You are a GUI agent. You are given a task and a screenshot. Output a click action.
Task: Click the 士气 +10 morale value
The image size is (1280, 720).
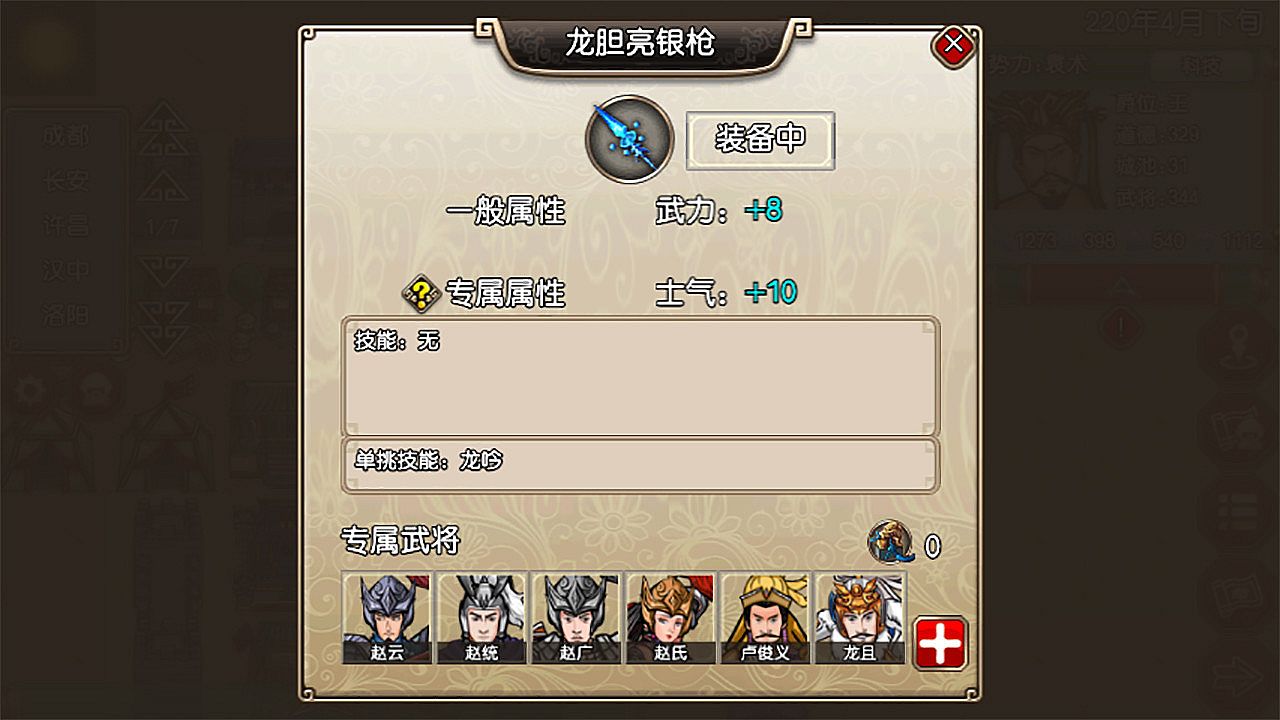point(771,293)
